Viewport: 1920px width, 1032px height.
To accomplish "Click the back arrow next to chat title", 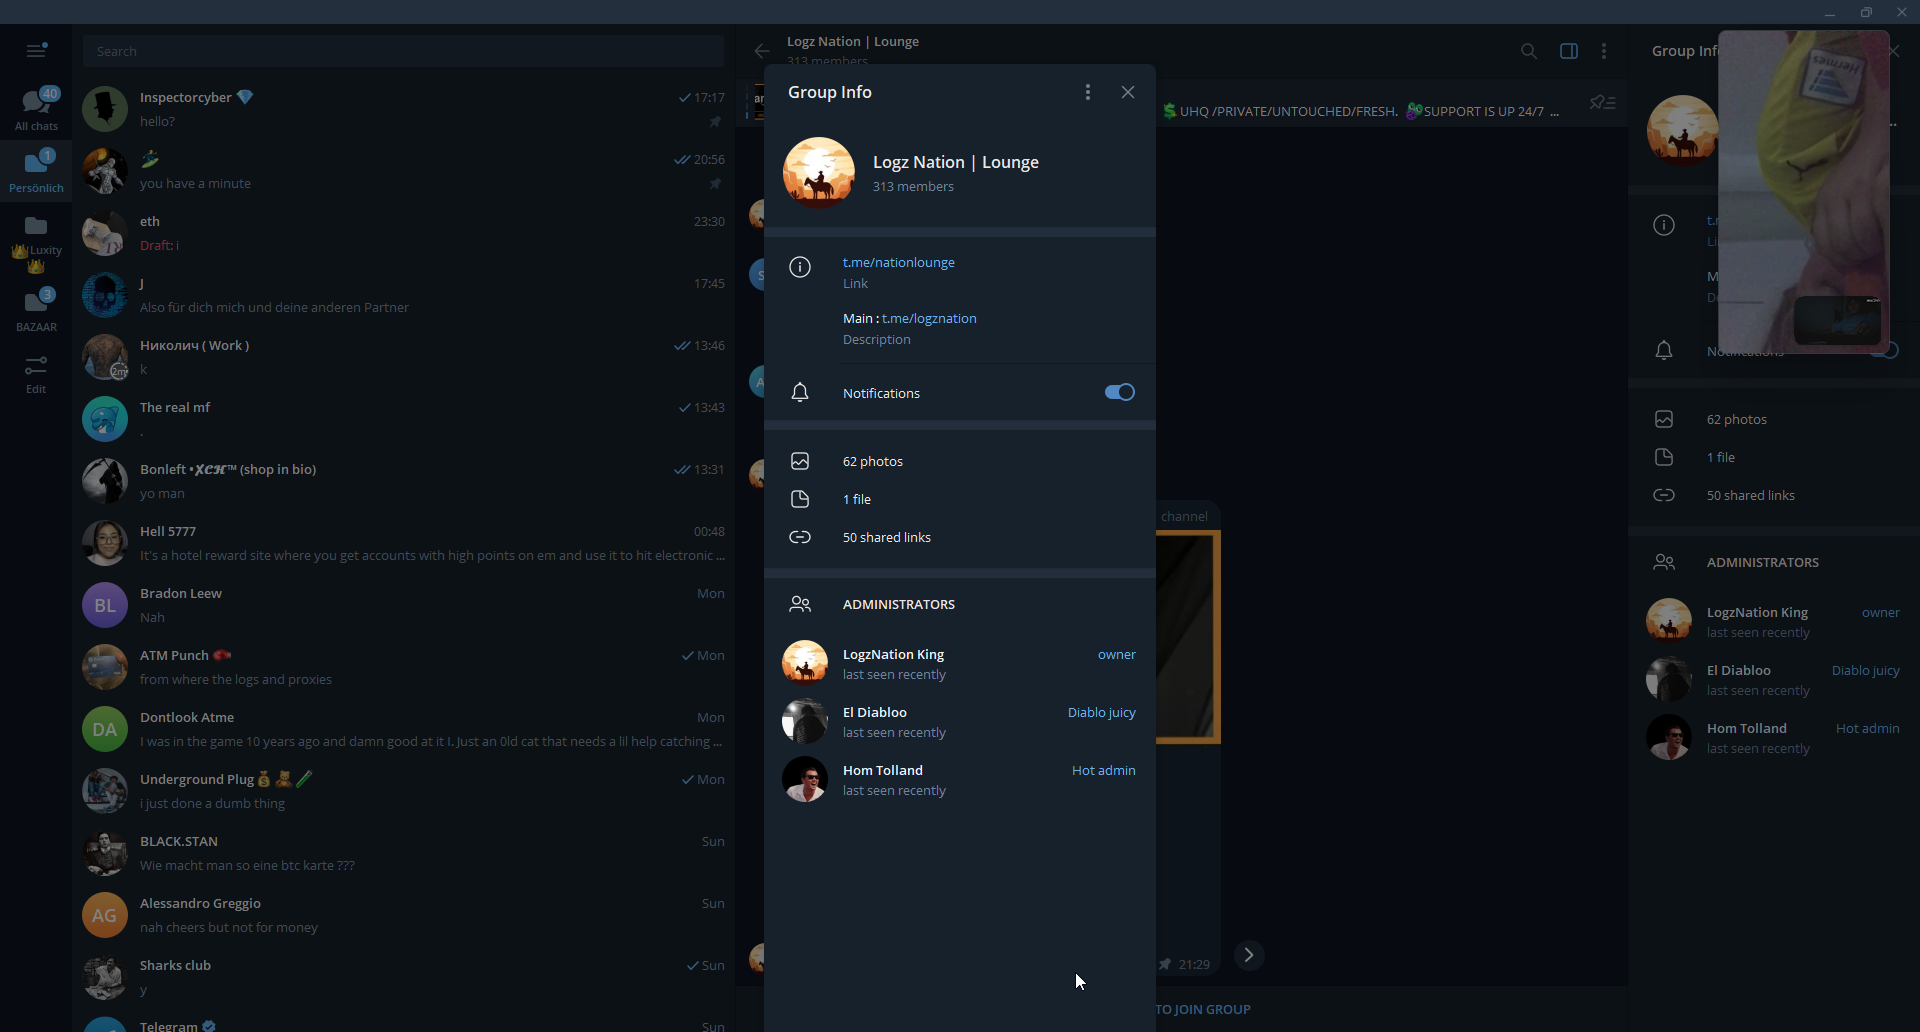I will pyautogui.click(x=762, y=51).
